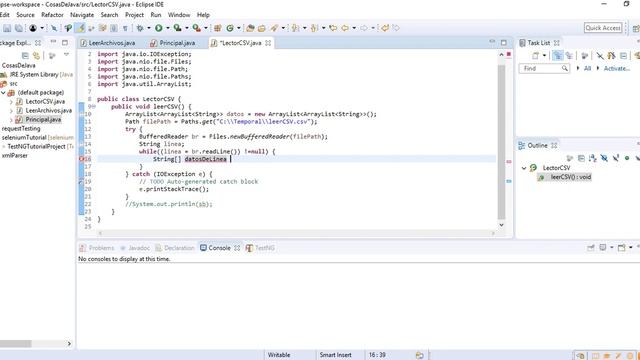The width and height of the screenshot is (640, 360).
Task: Click the Previous Annotation toolbar icon
Action: 314,28
